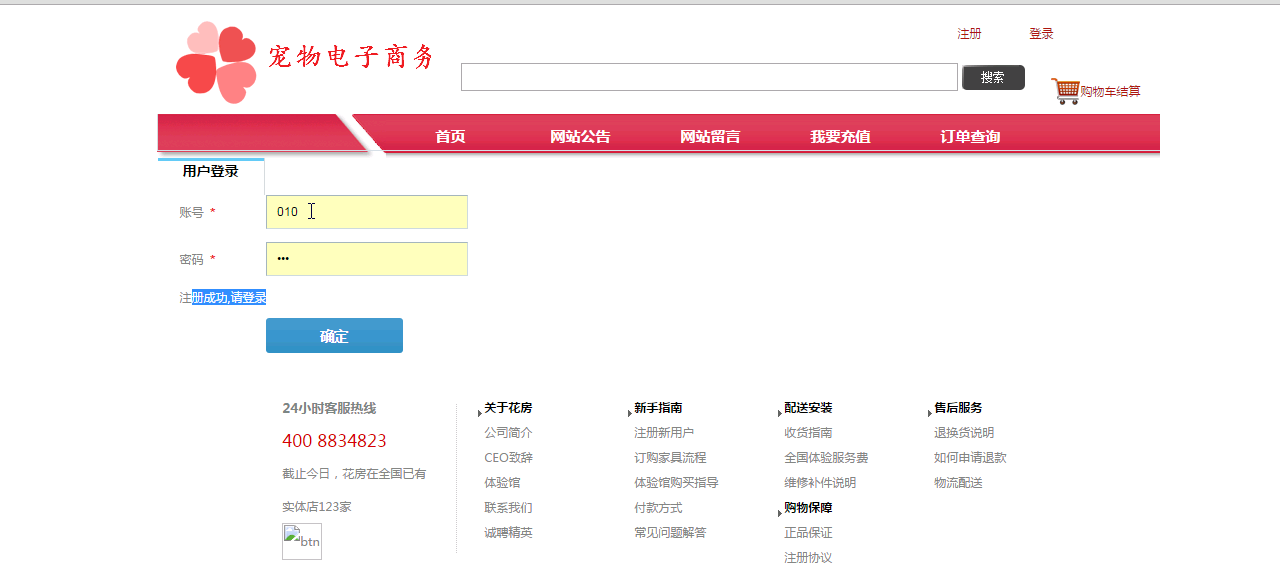Open 订购家具流程 footer link
This screenshot has width=1280, height=575.
click(x=670, y=458)
